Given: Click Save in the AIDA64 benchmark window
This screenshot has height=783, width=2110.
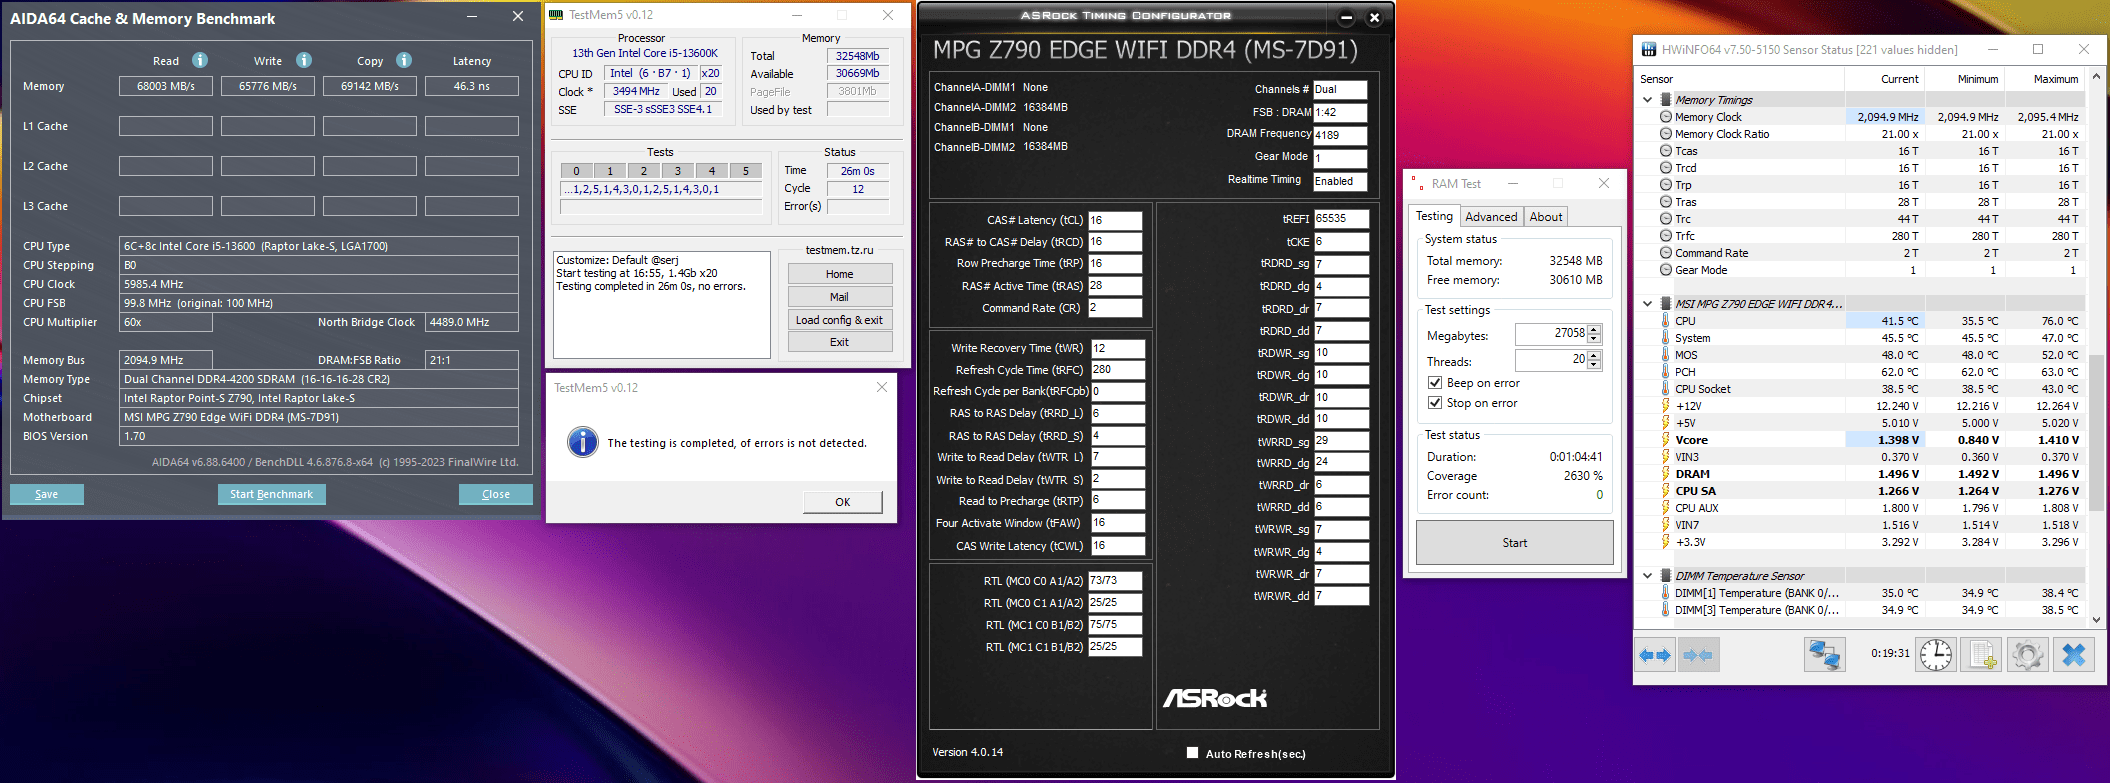Looking at the screenshot, I should (47, 494).
